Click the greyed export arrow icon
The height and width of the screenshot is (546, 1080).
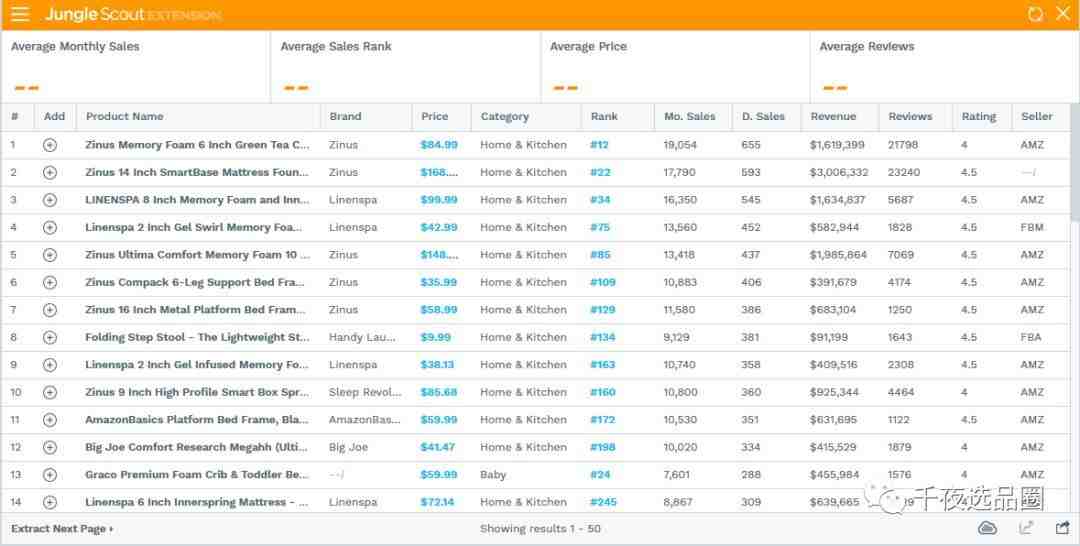(x=1026, y=528)
